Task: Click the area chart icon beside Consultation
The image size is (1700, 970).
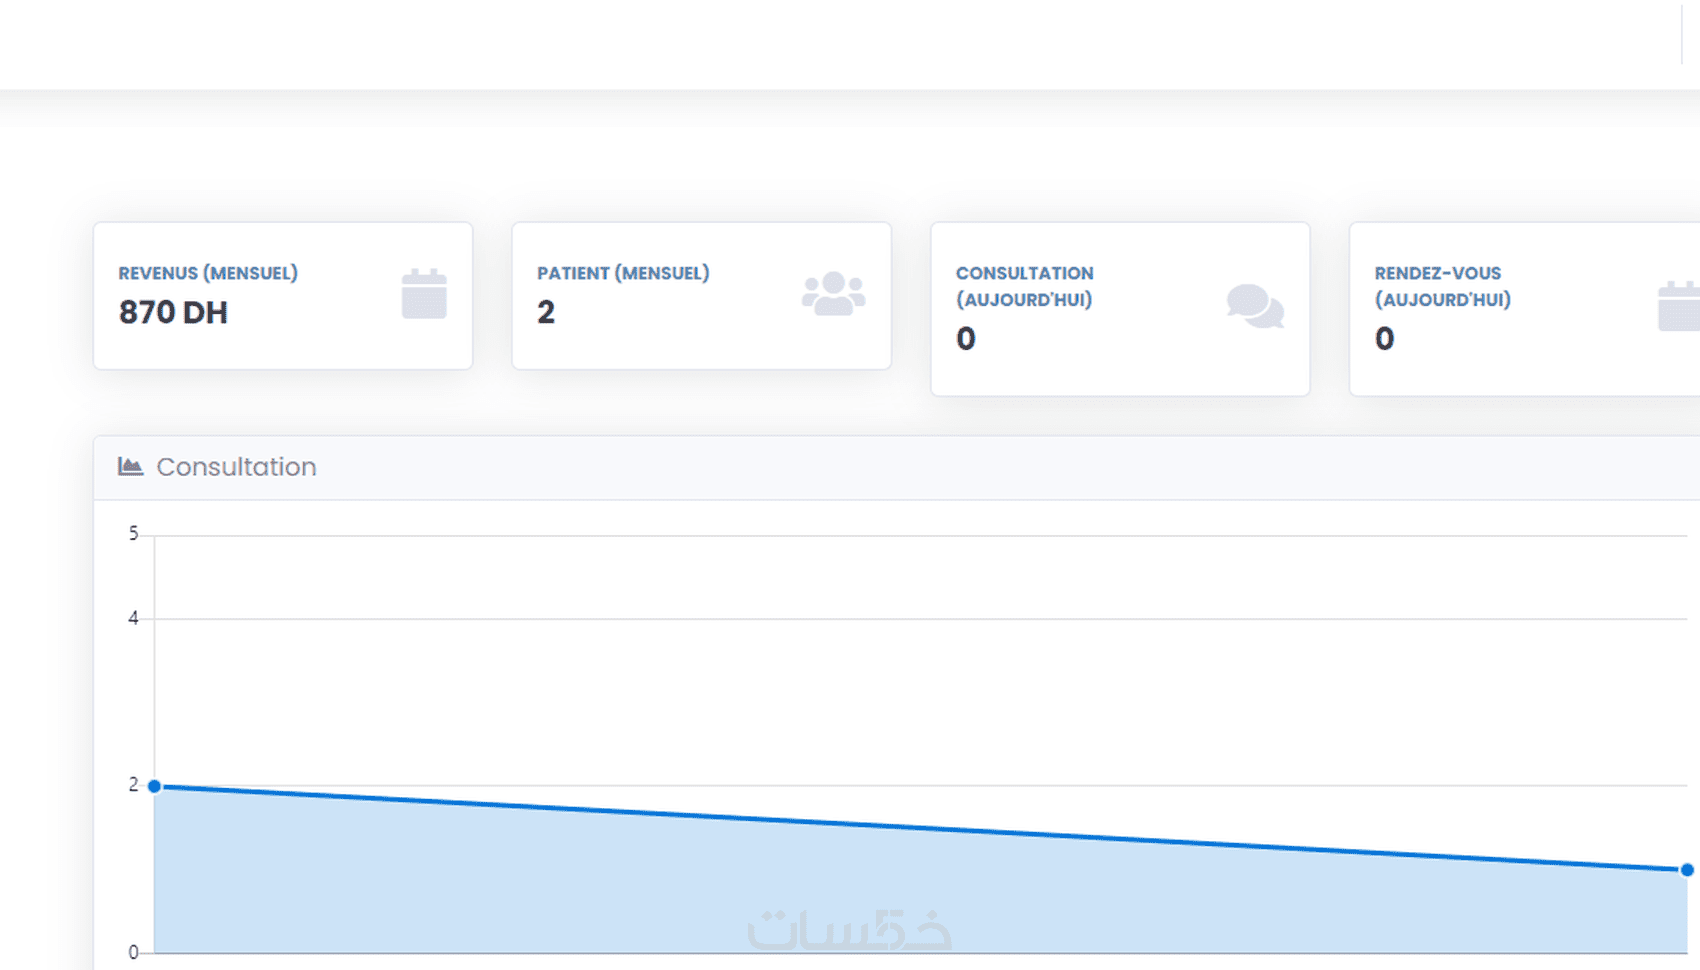Action: coord(130,466)
